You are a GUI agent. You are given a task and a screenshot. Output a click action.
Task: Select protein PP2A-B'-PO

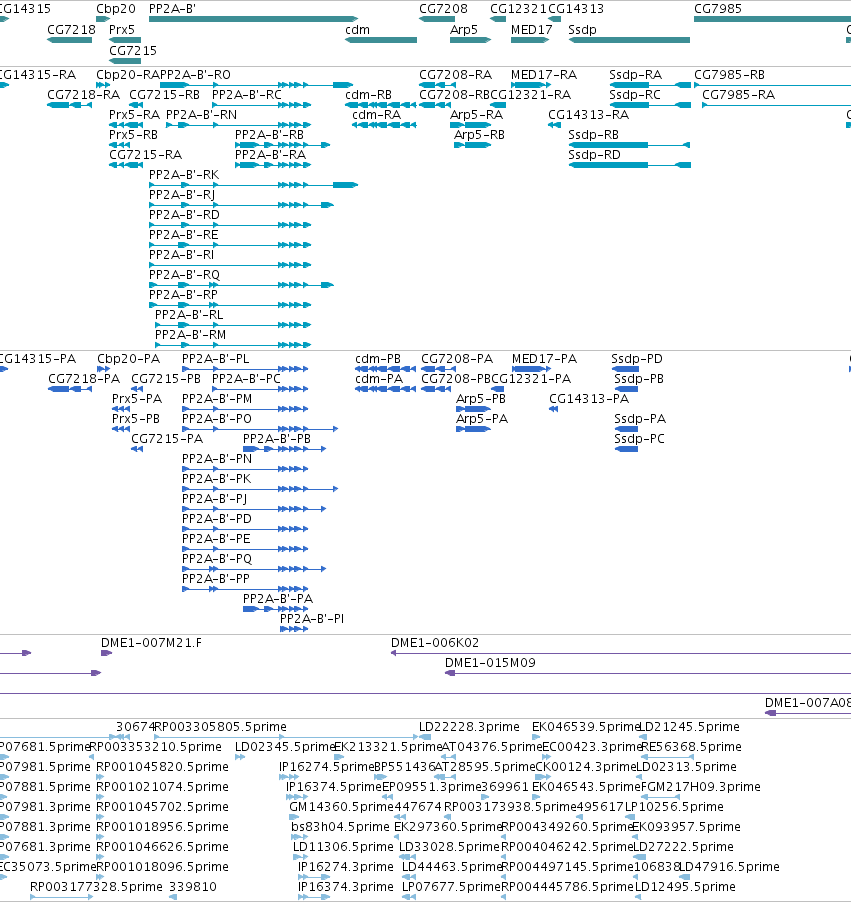[216, 418]
